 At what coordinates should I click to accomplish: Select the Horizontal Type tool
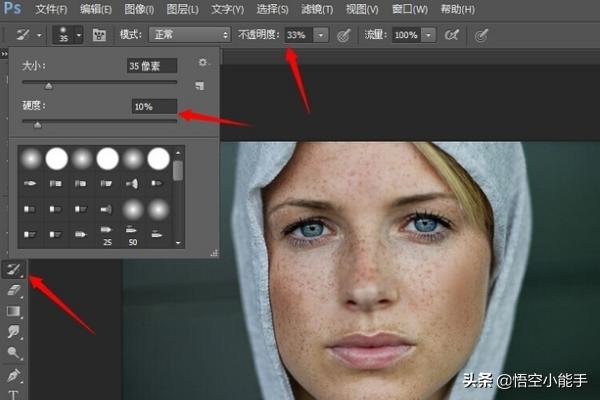tap(14, 393)
